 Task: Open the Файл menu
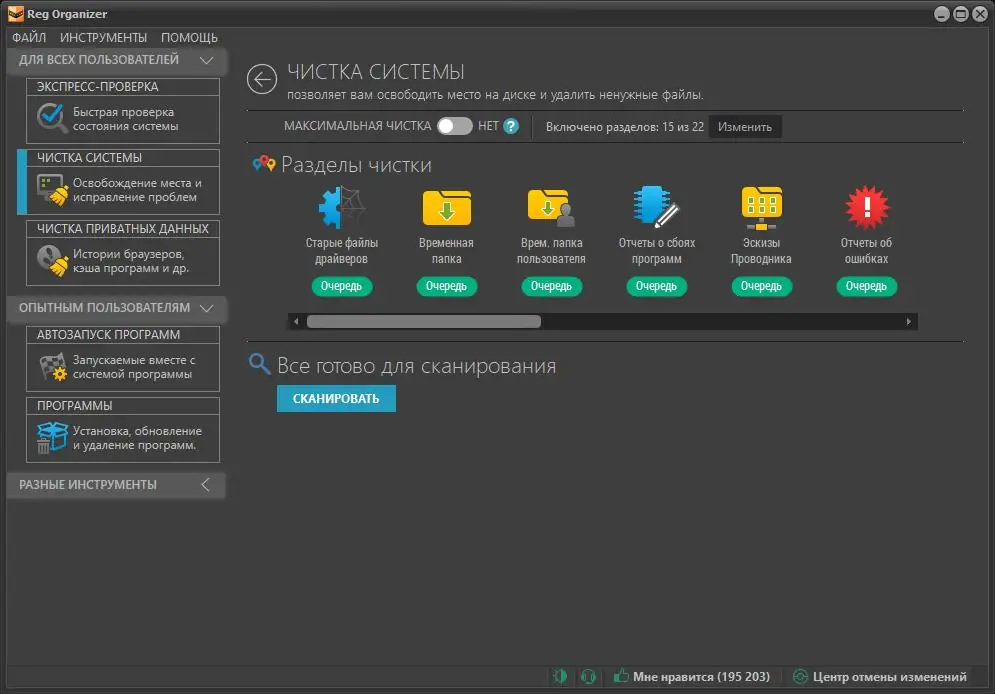coord(29,37)
